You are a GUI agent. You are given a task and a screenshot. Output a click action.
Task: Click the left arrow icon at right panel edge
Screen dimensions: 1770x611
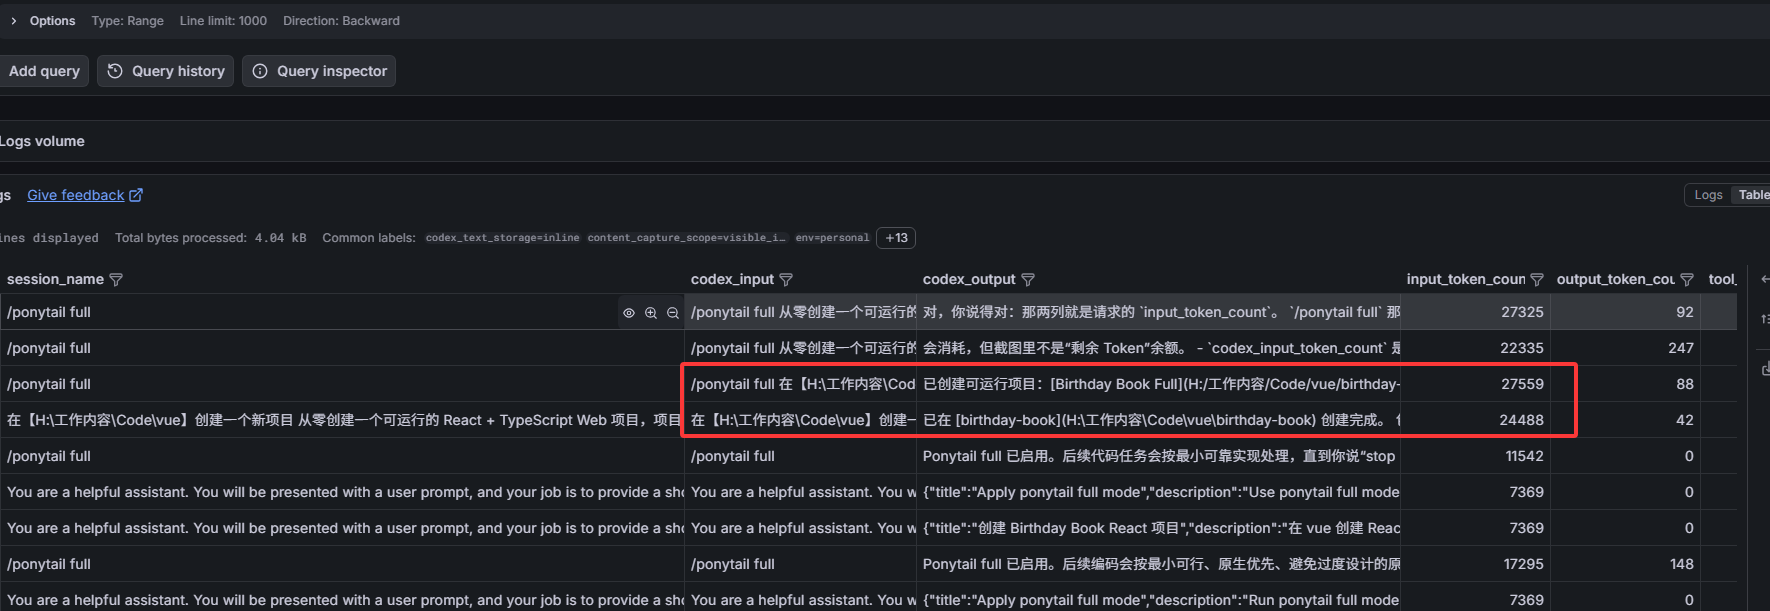(x=1765, y=279)
